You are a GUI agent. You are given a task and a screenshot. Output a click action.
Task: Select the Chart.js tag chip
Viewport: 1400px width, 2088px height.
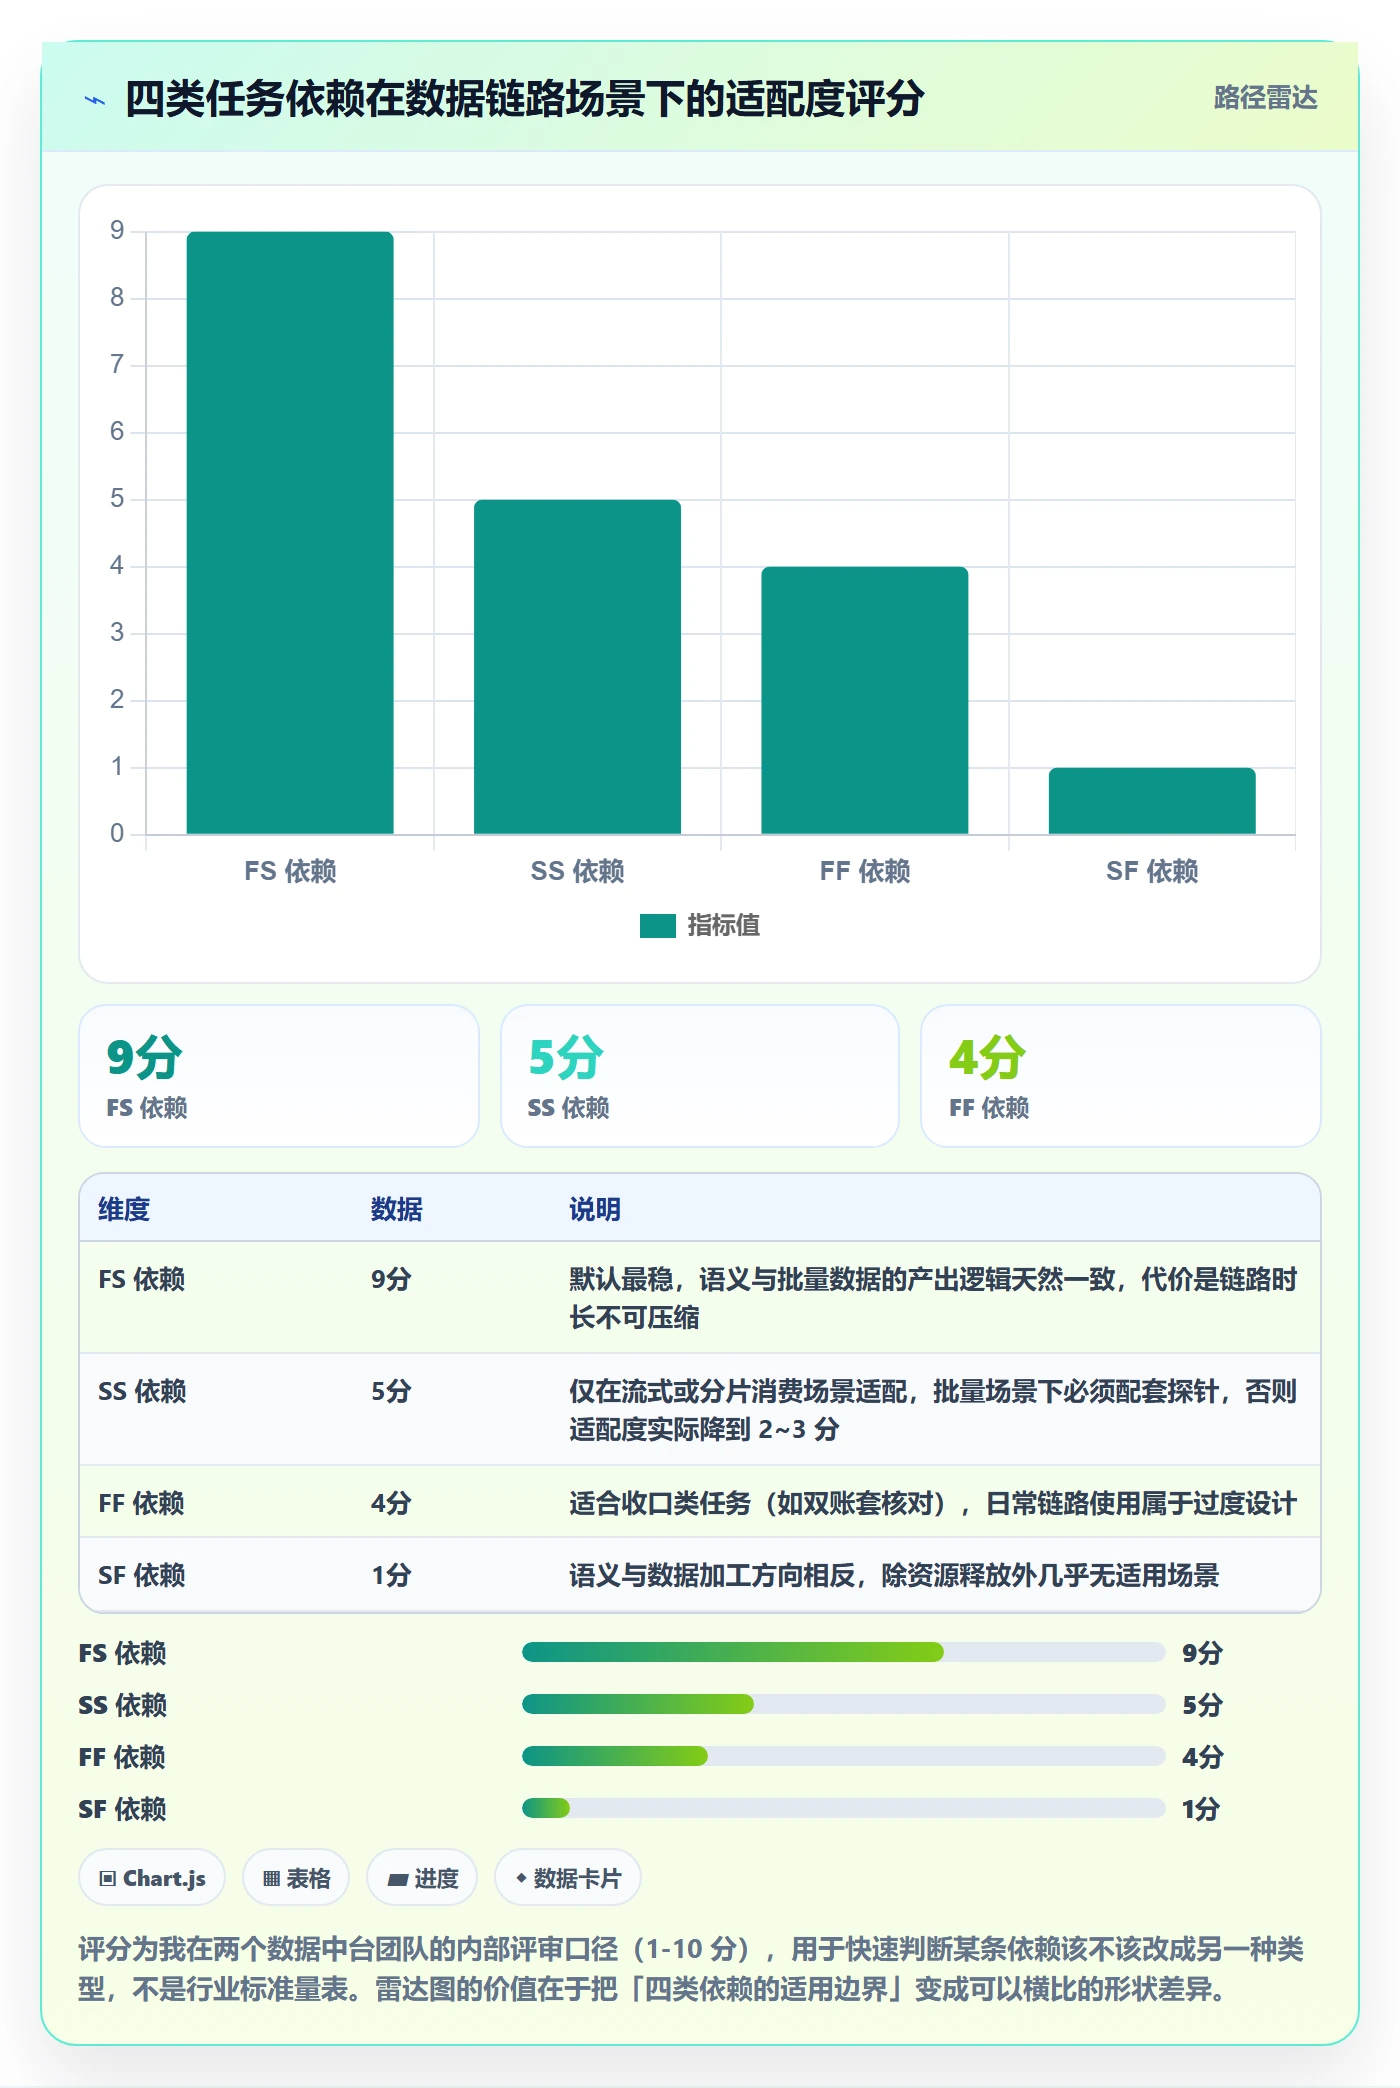click(x=152, y=1878)
